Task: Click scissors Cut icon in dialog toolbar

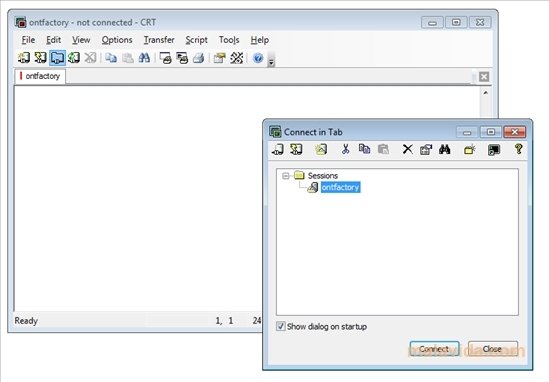Action: click(x=346, y=150)
